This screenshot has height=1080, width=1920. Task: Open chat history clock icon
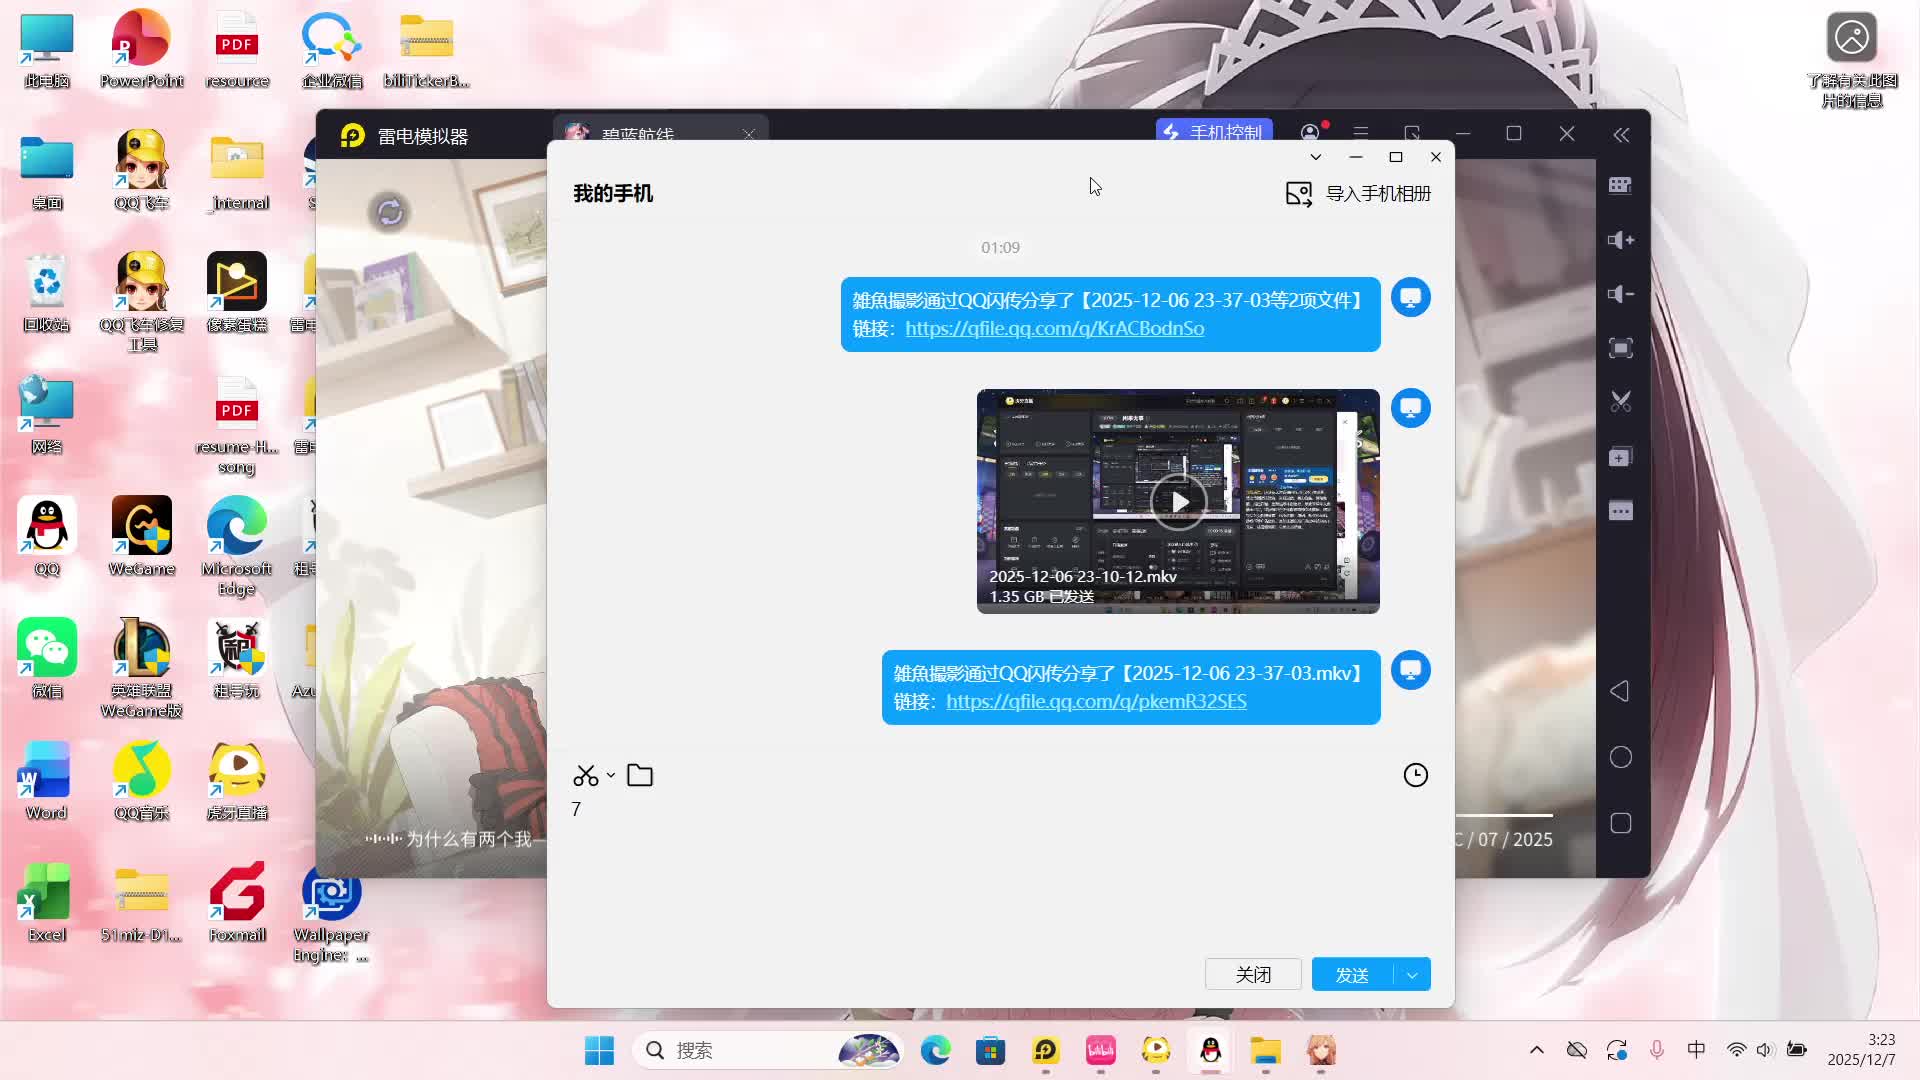1415,776
